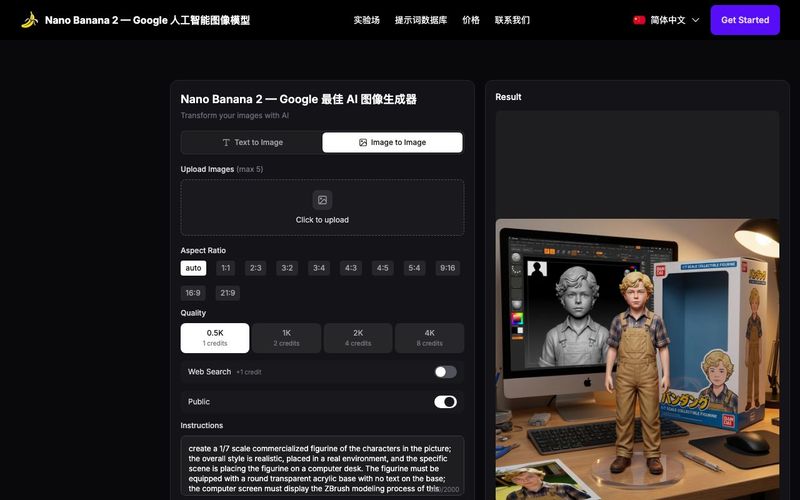Viewport: 800px width, 500px height.
Task: Select 1K quality for 2 credits
Action: coord(286,338)
